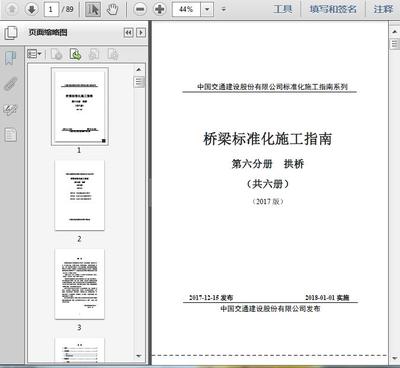
Task: Go to next page with down arrow
Action: click(32, 9)
